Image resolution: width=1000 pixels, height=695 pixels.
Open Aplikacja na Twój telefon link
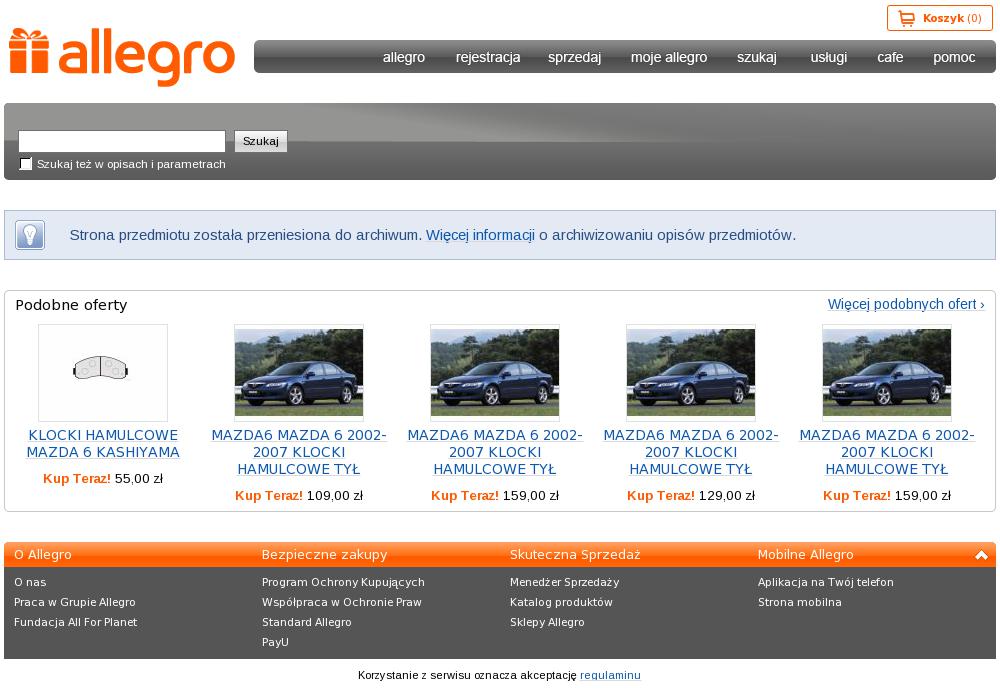(x=825, y=582)
